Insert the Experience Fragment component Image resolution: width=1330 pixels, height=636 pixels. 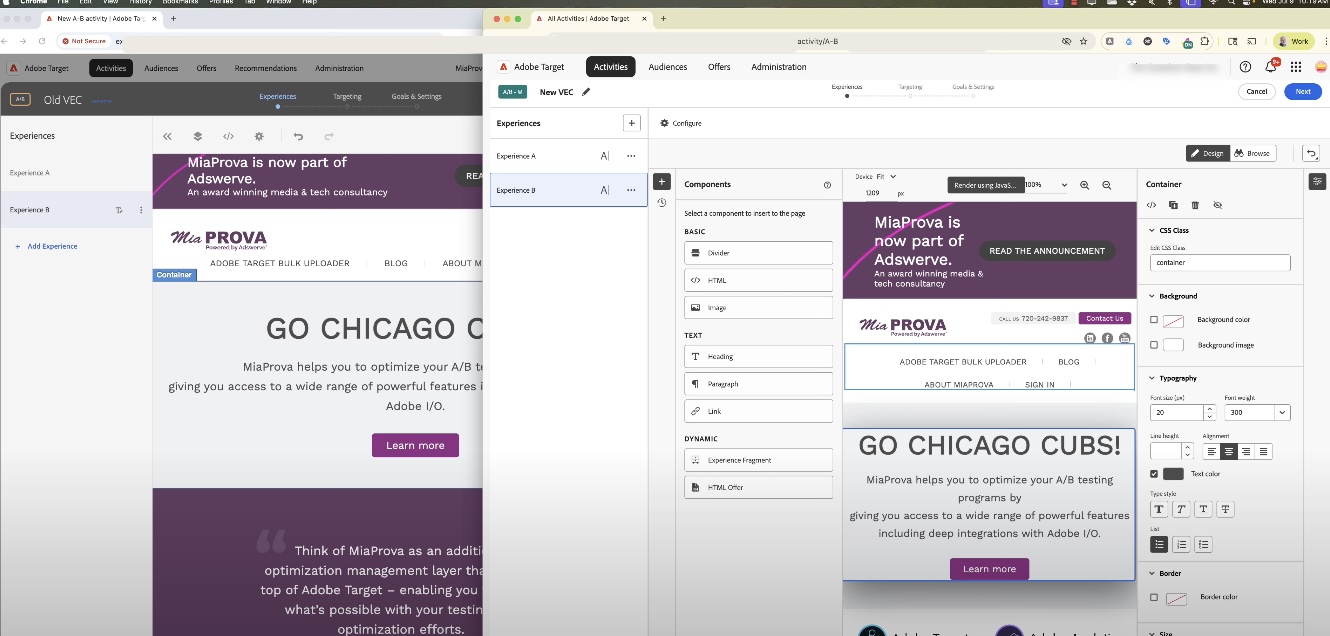pyautogui.click(x=758, y=460)
